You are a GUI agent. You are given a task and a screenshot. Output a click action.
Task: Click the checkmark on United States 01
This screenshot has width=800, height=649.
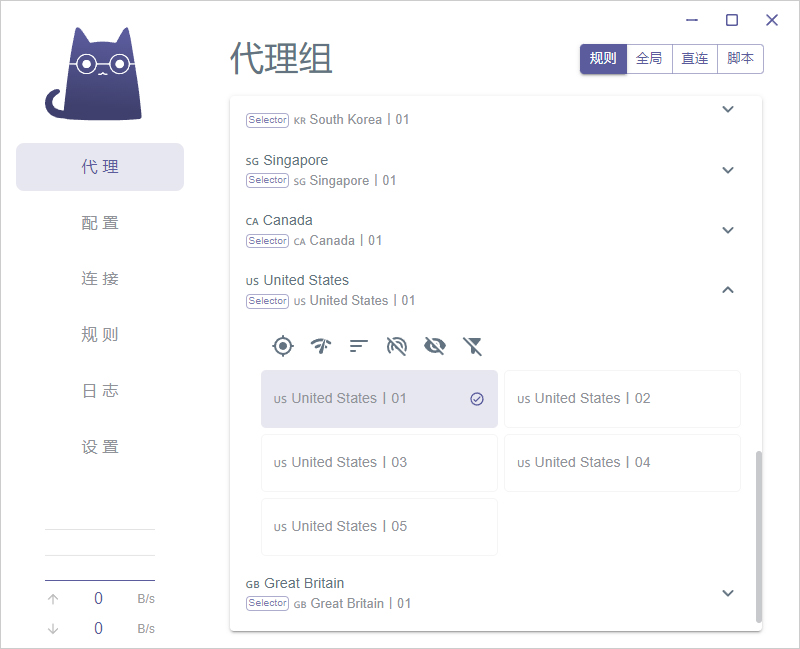pyautogui.click(x=477, y=399)
